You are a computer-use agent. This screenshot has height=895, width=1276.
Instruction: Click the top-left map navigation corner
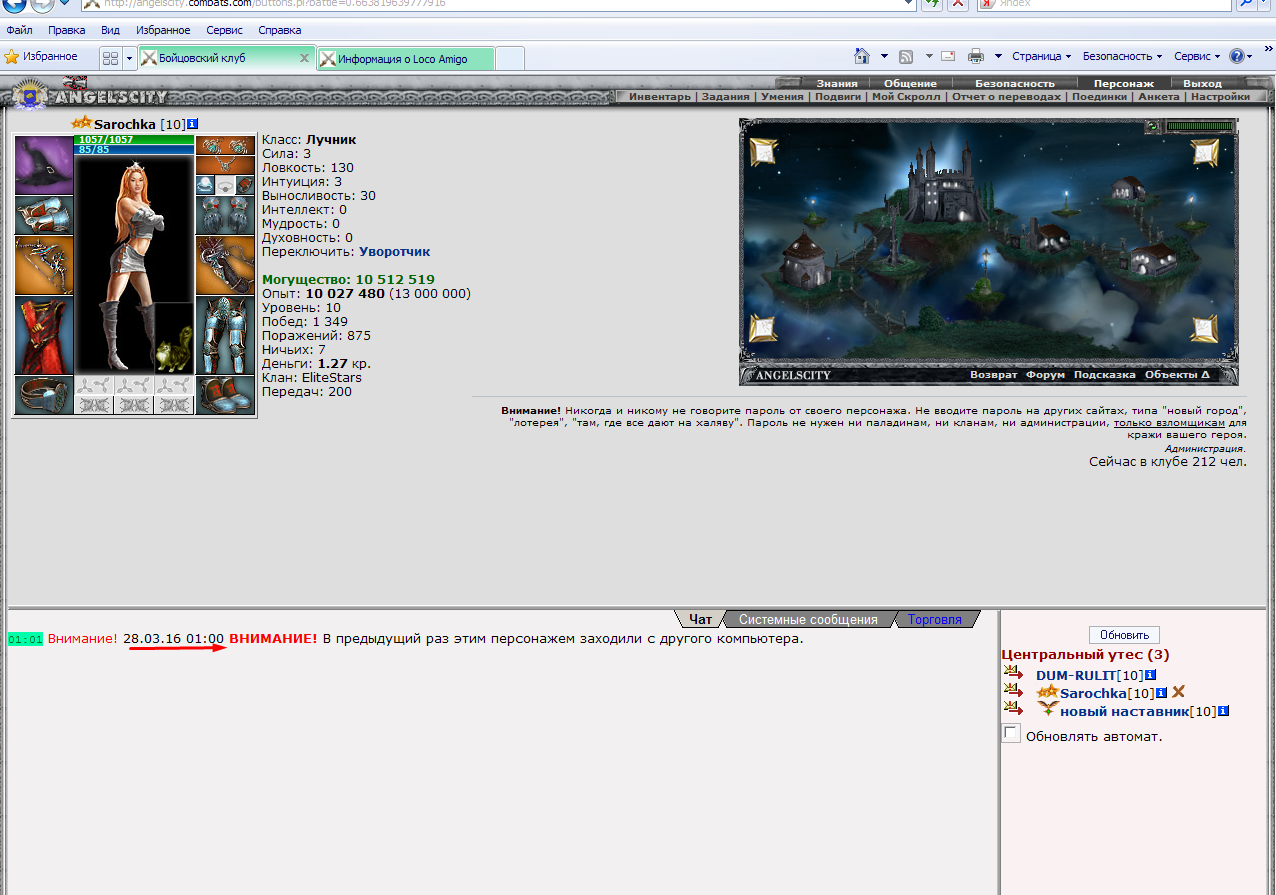click(762, 152)
